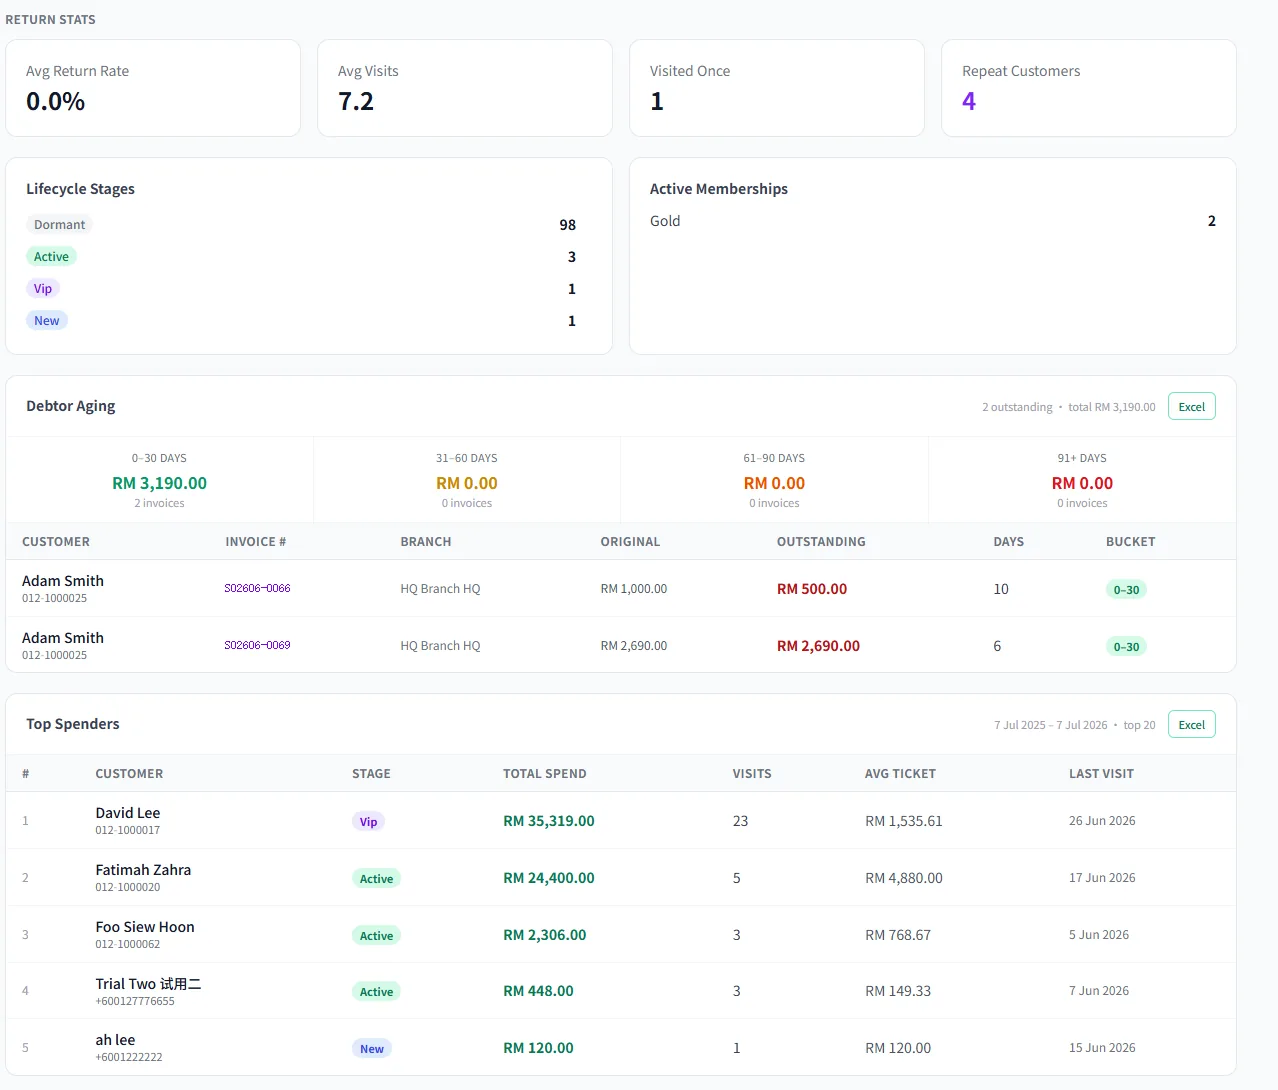Select the Avg Return Rate card

click(153, 88)
